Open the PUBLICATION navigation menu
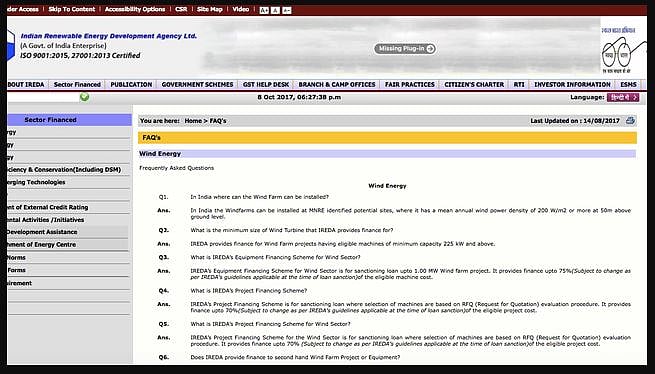 coord(131,84)
